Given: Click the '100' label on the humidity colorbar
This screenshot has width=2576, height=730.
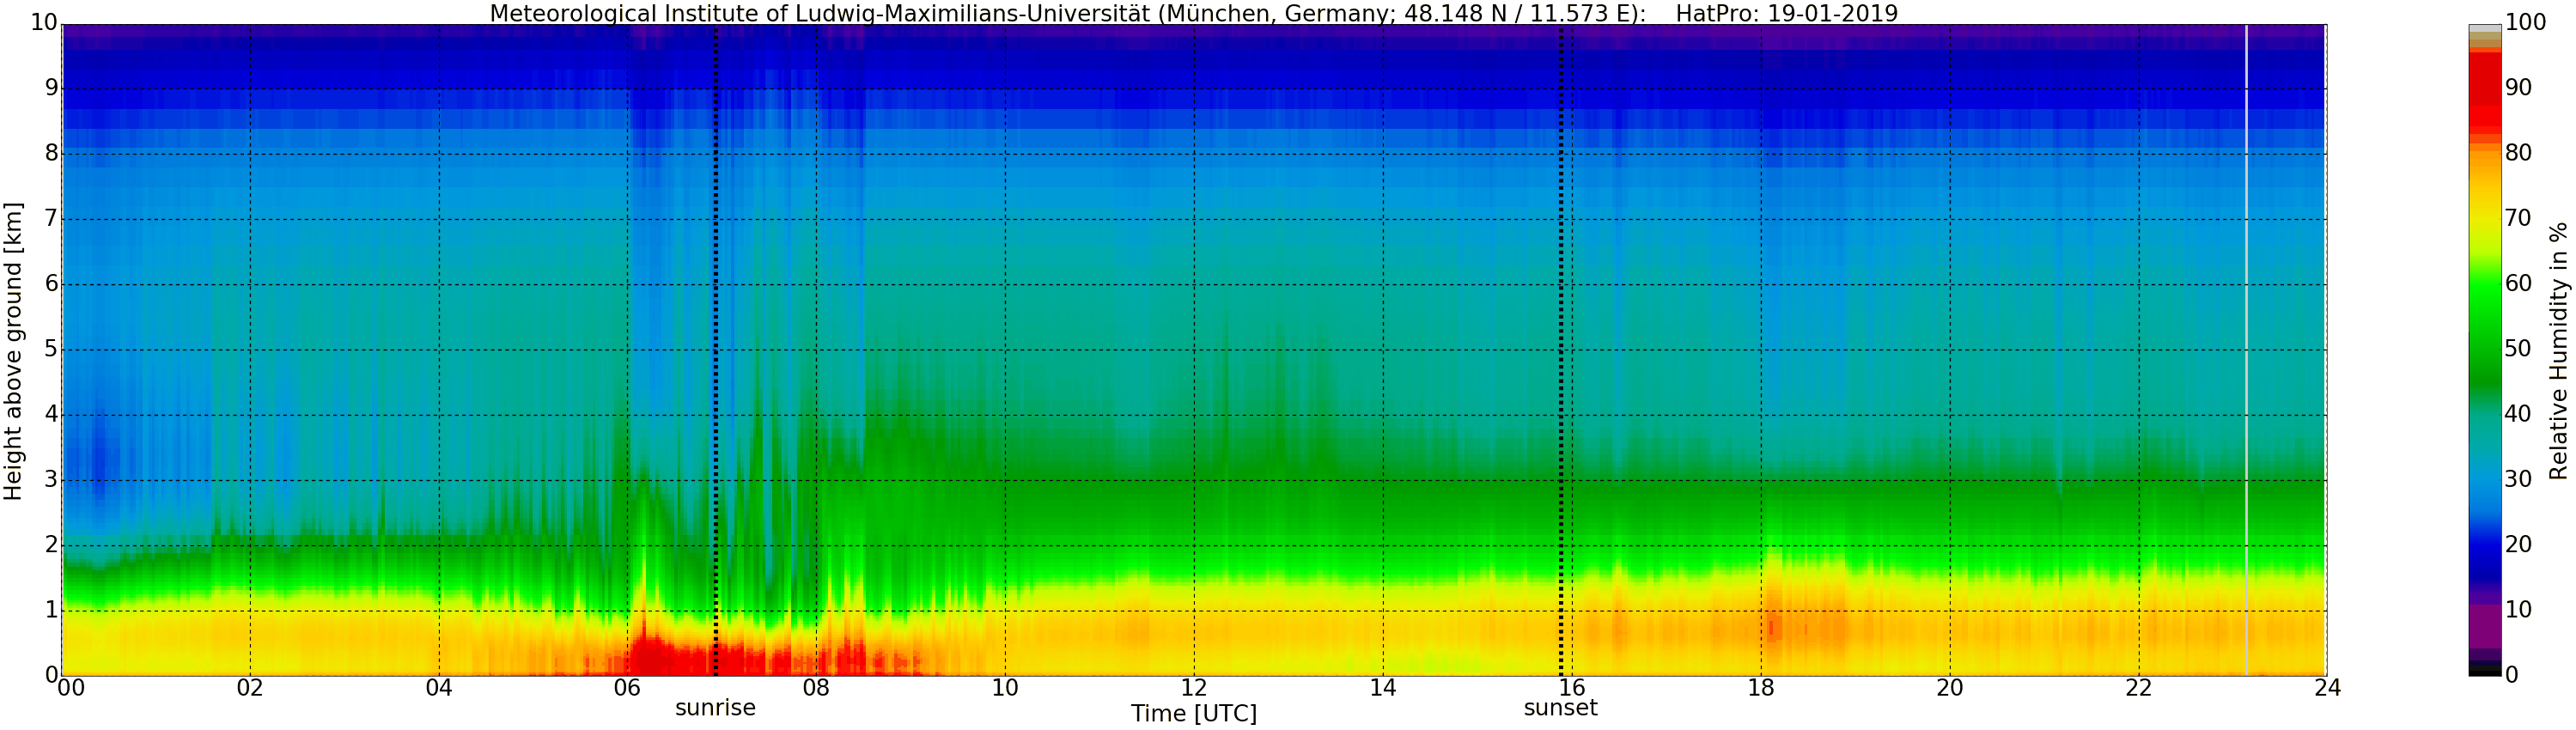Looking at the screenshot, I should (2525, 23).
